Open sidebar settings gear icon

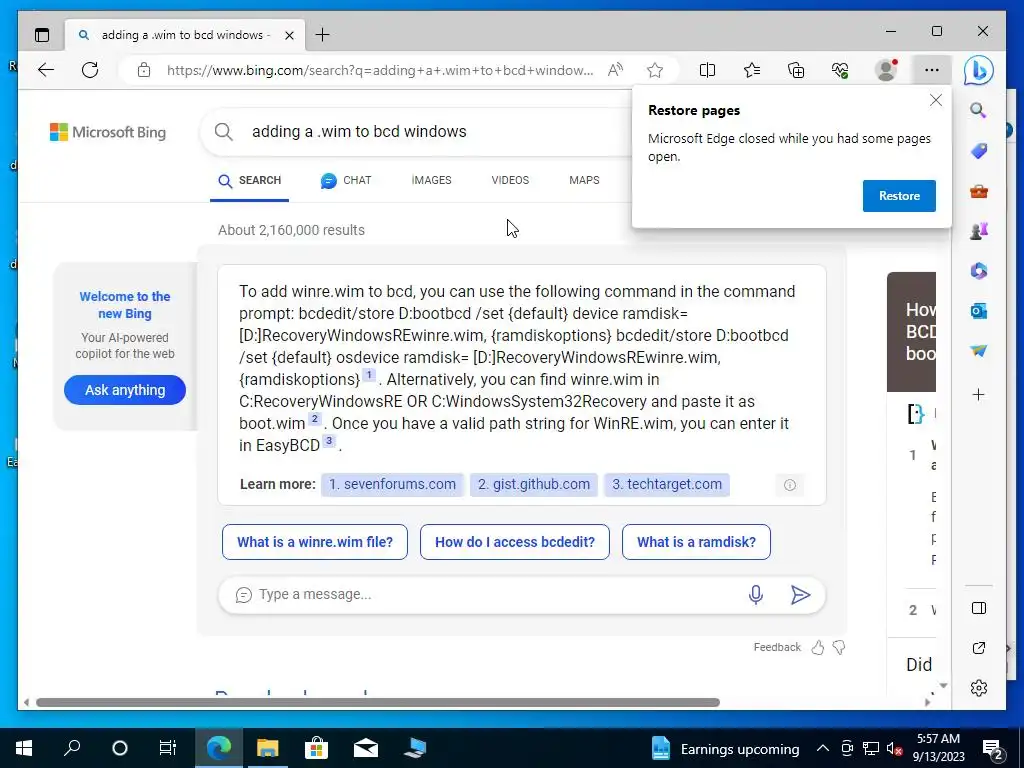coord(978,688)
